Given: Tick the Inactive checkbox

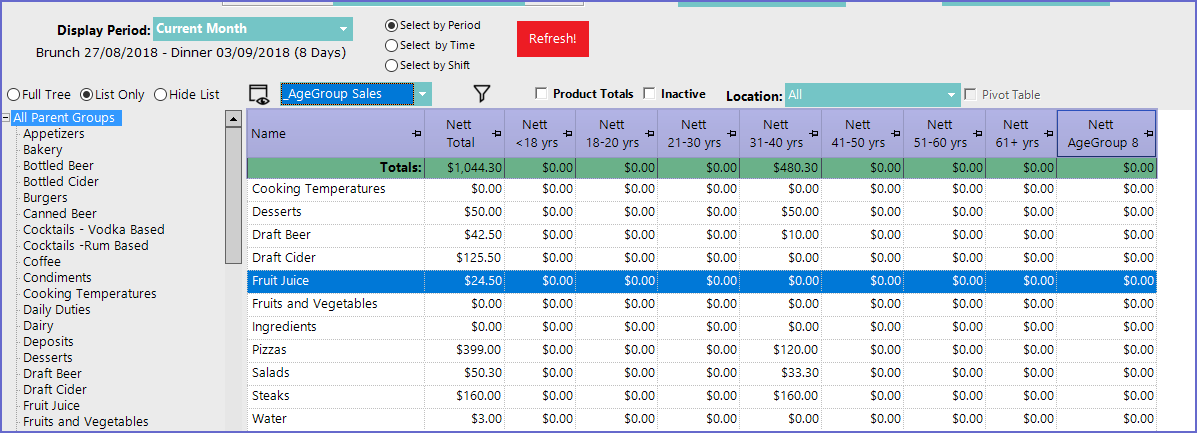Looking at the screenshot, I should click(x=650, y=94).
